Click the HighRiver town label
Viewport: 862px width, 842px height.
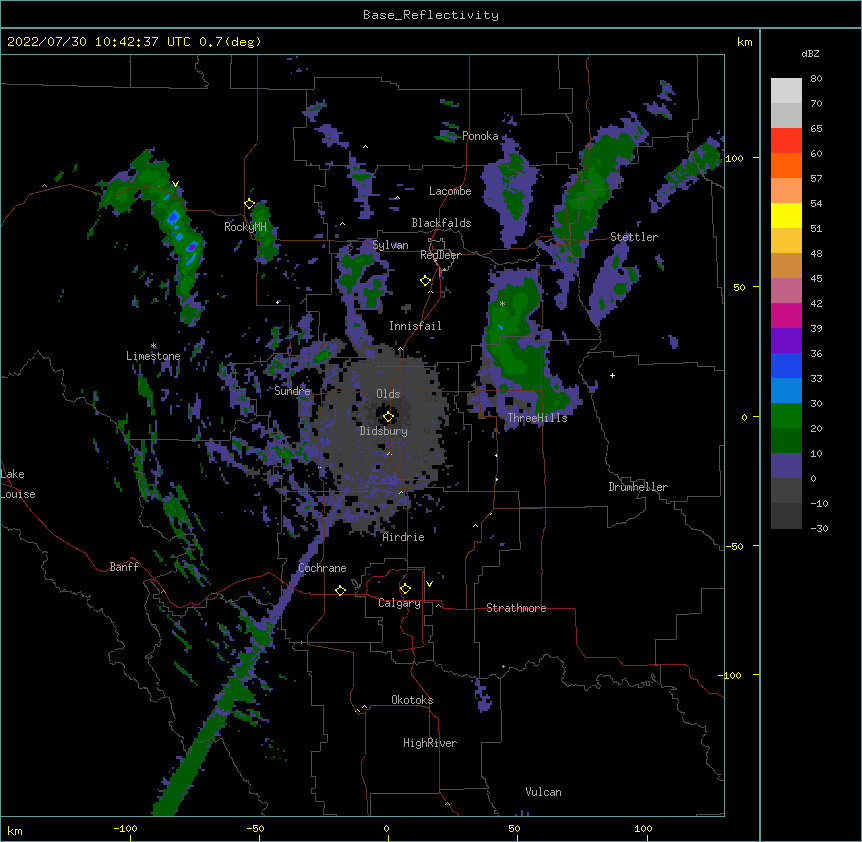(x=430, y=743)
